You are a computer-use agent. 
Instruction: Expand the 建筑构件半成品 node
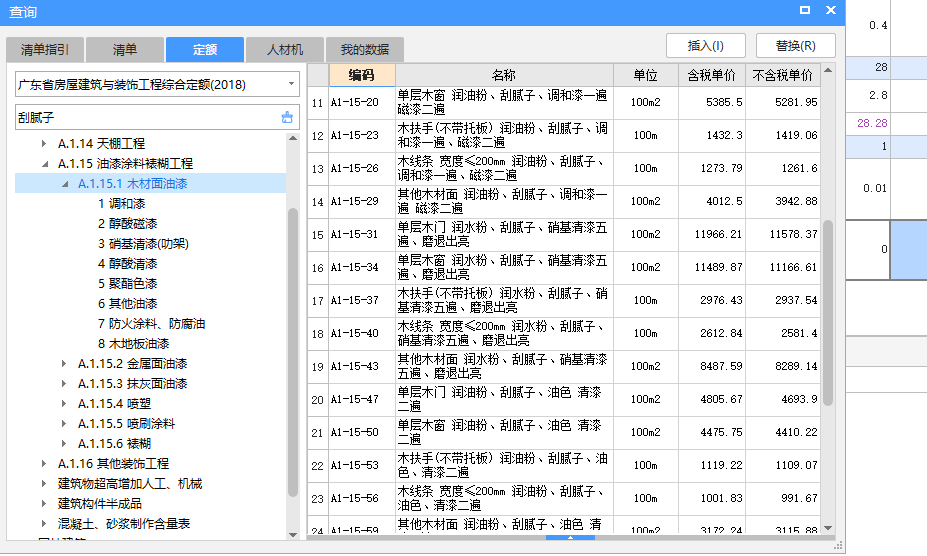(44, 504)
